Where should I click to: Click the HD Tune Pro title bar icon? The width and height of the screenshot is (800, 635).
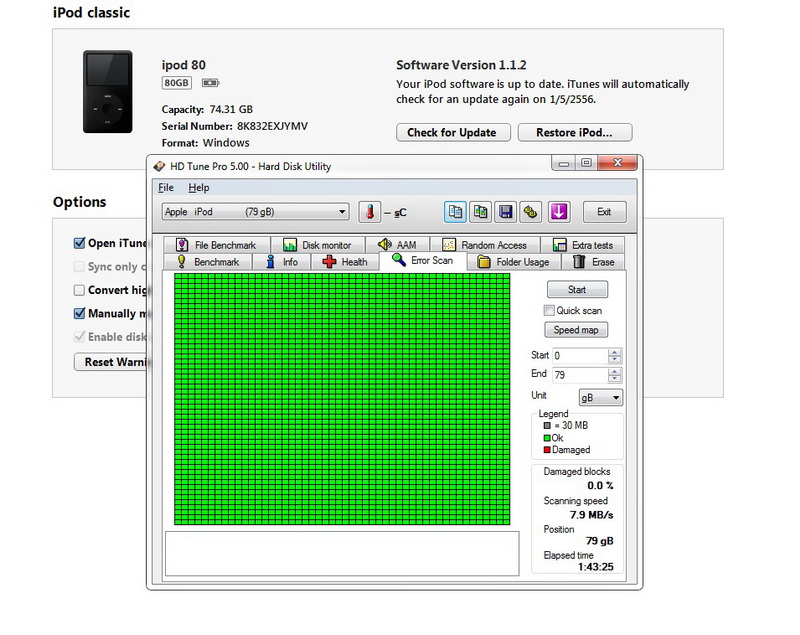click(x=159, y=166)
